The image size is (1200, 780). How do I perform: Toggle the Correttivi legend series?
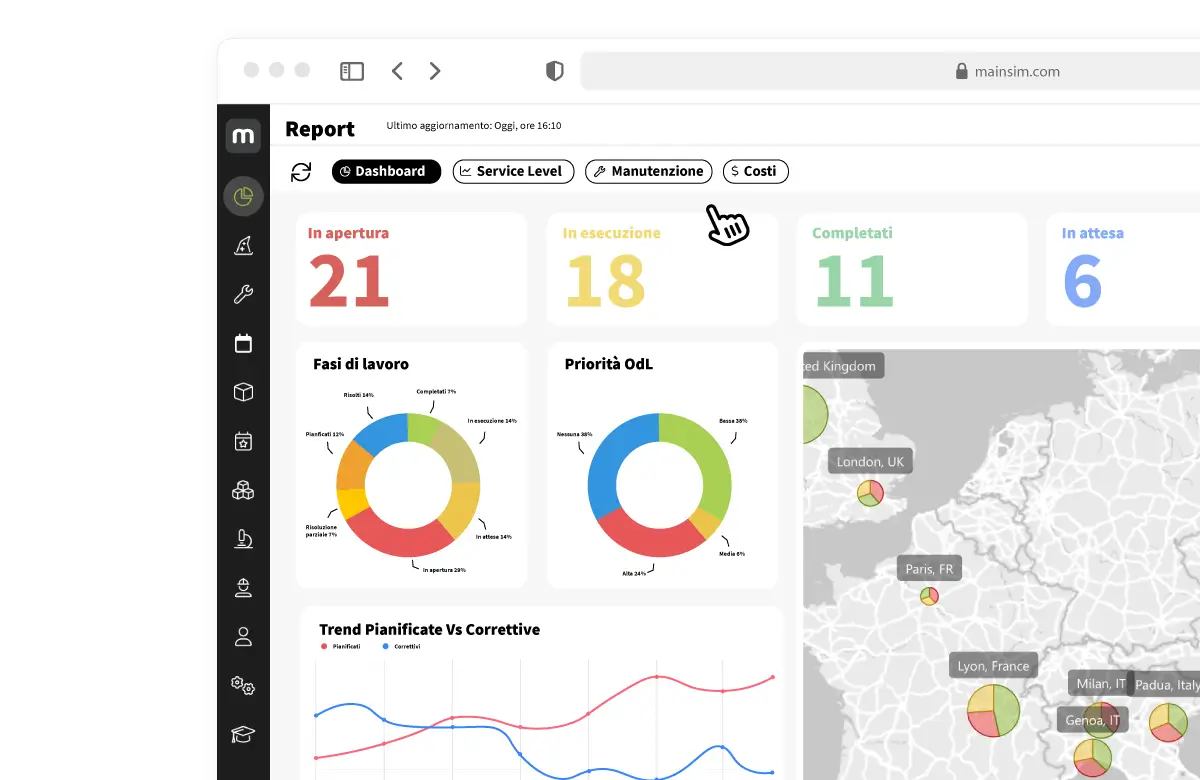(401, 647)
